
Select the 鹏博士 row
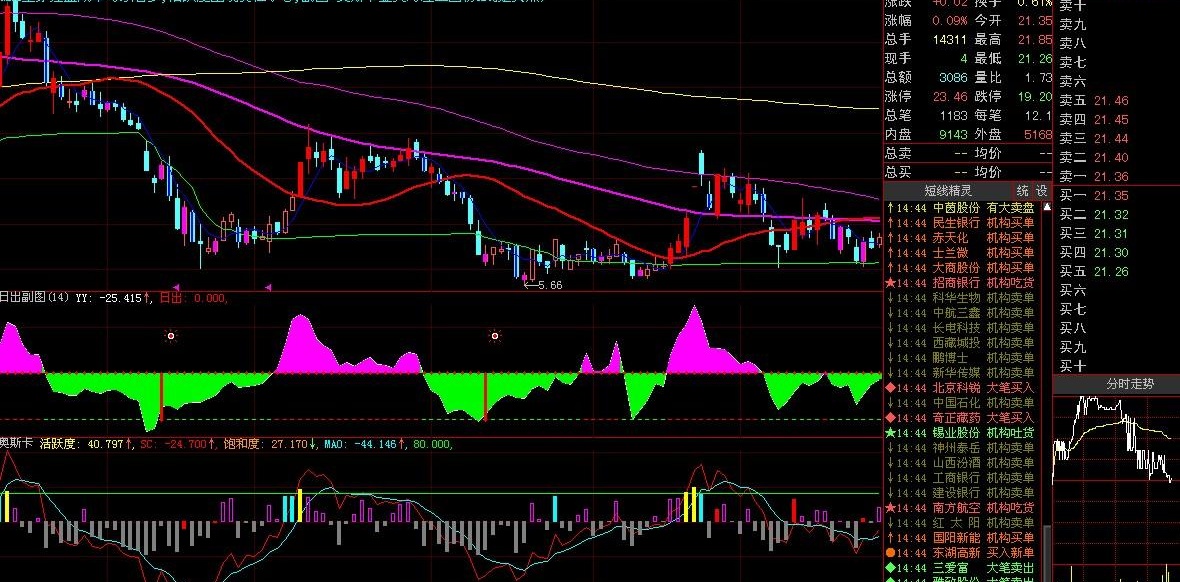[963, 358]
